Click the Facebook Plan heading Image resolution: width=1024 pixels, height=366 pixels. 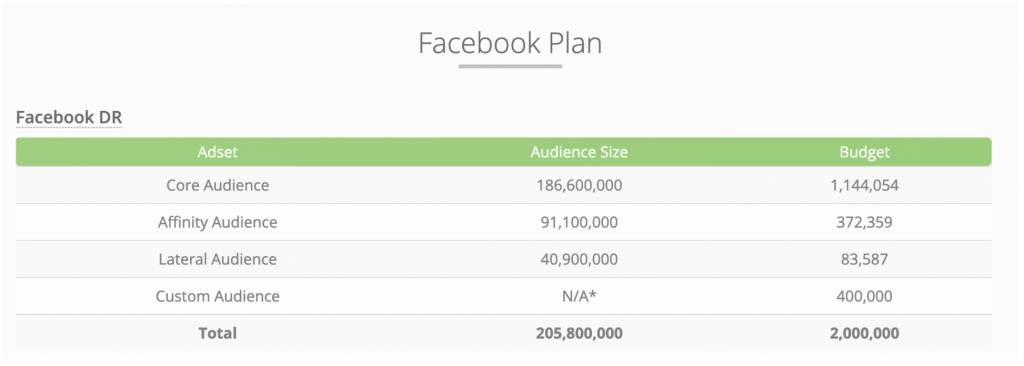click(510, 43)
